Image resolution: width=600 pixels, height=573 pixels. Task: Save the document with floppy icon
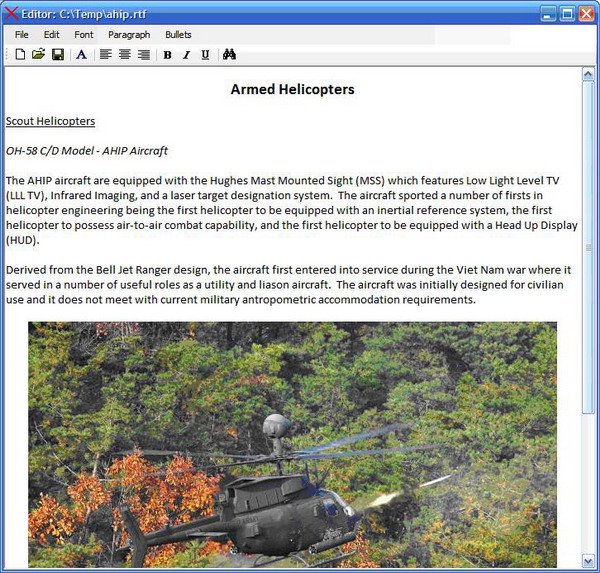coord(58,54)
